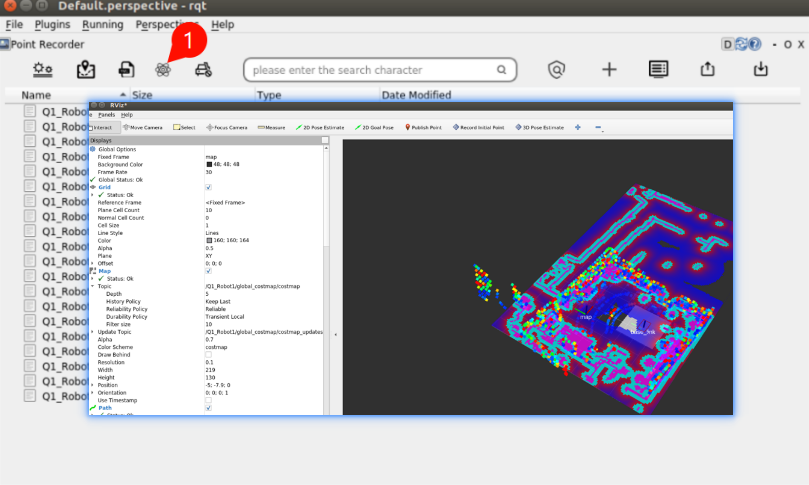Expand the Position property row
809x485 pixels.
click(92, 384)
